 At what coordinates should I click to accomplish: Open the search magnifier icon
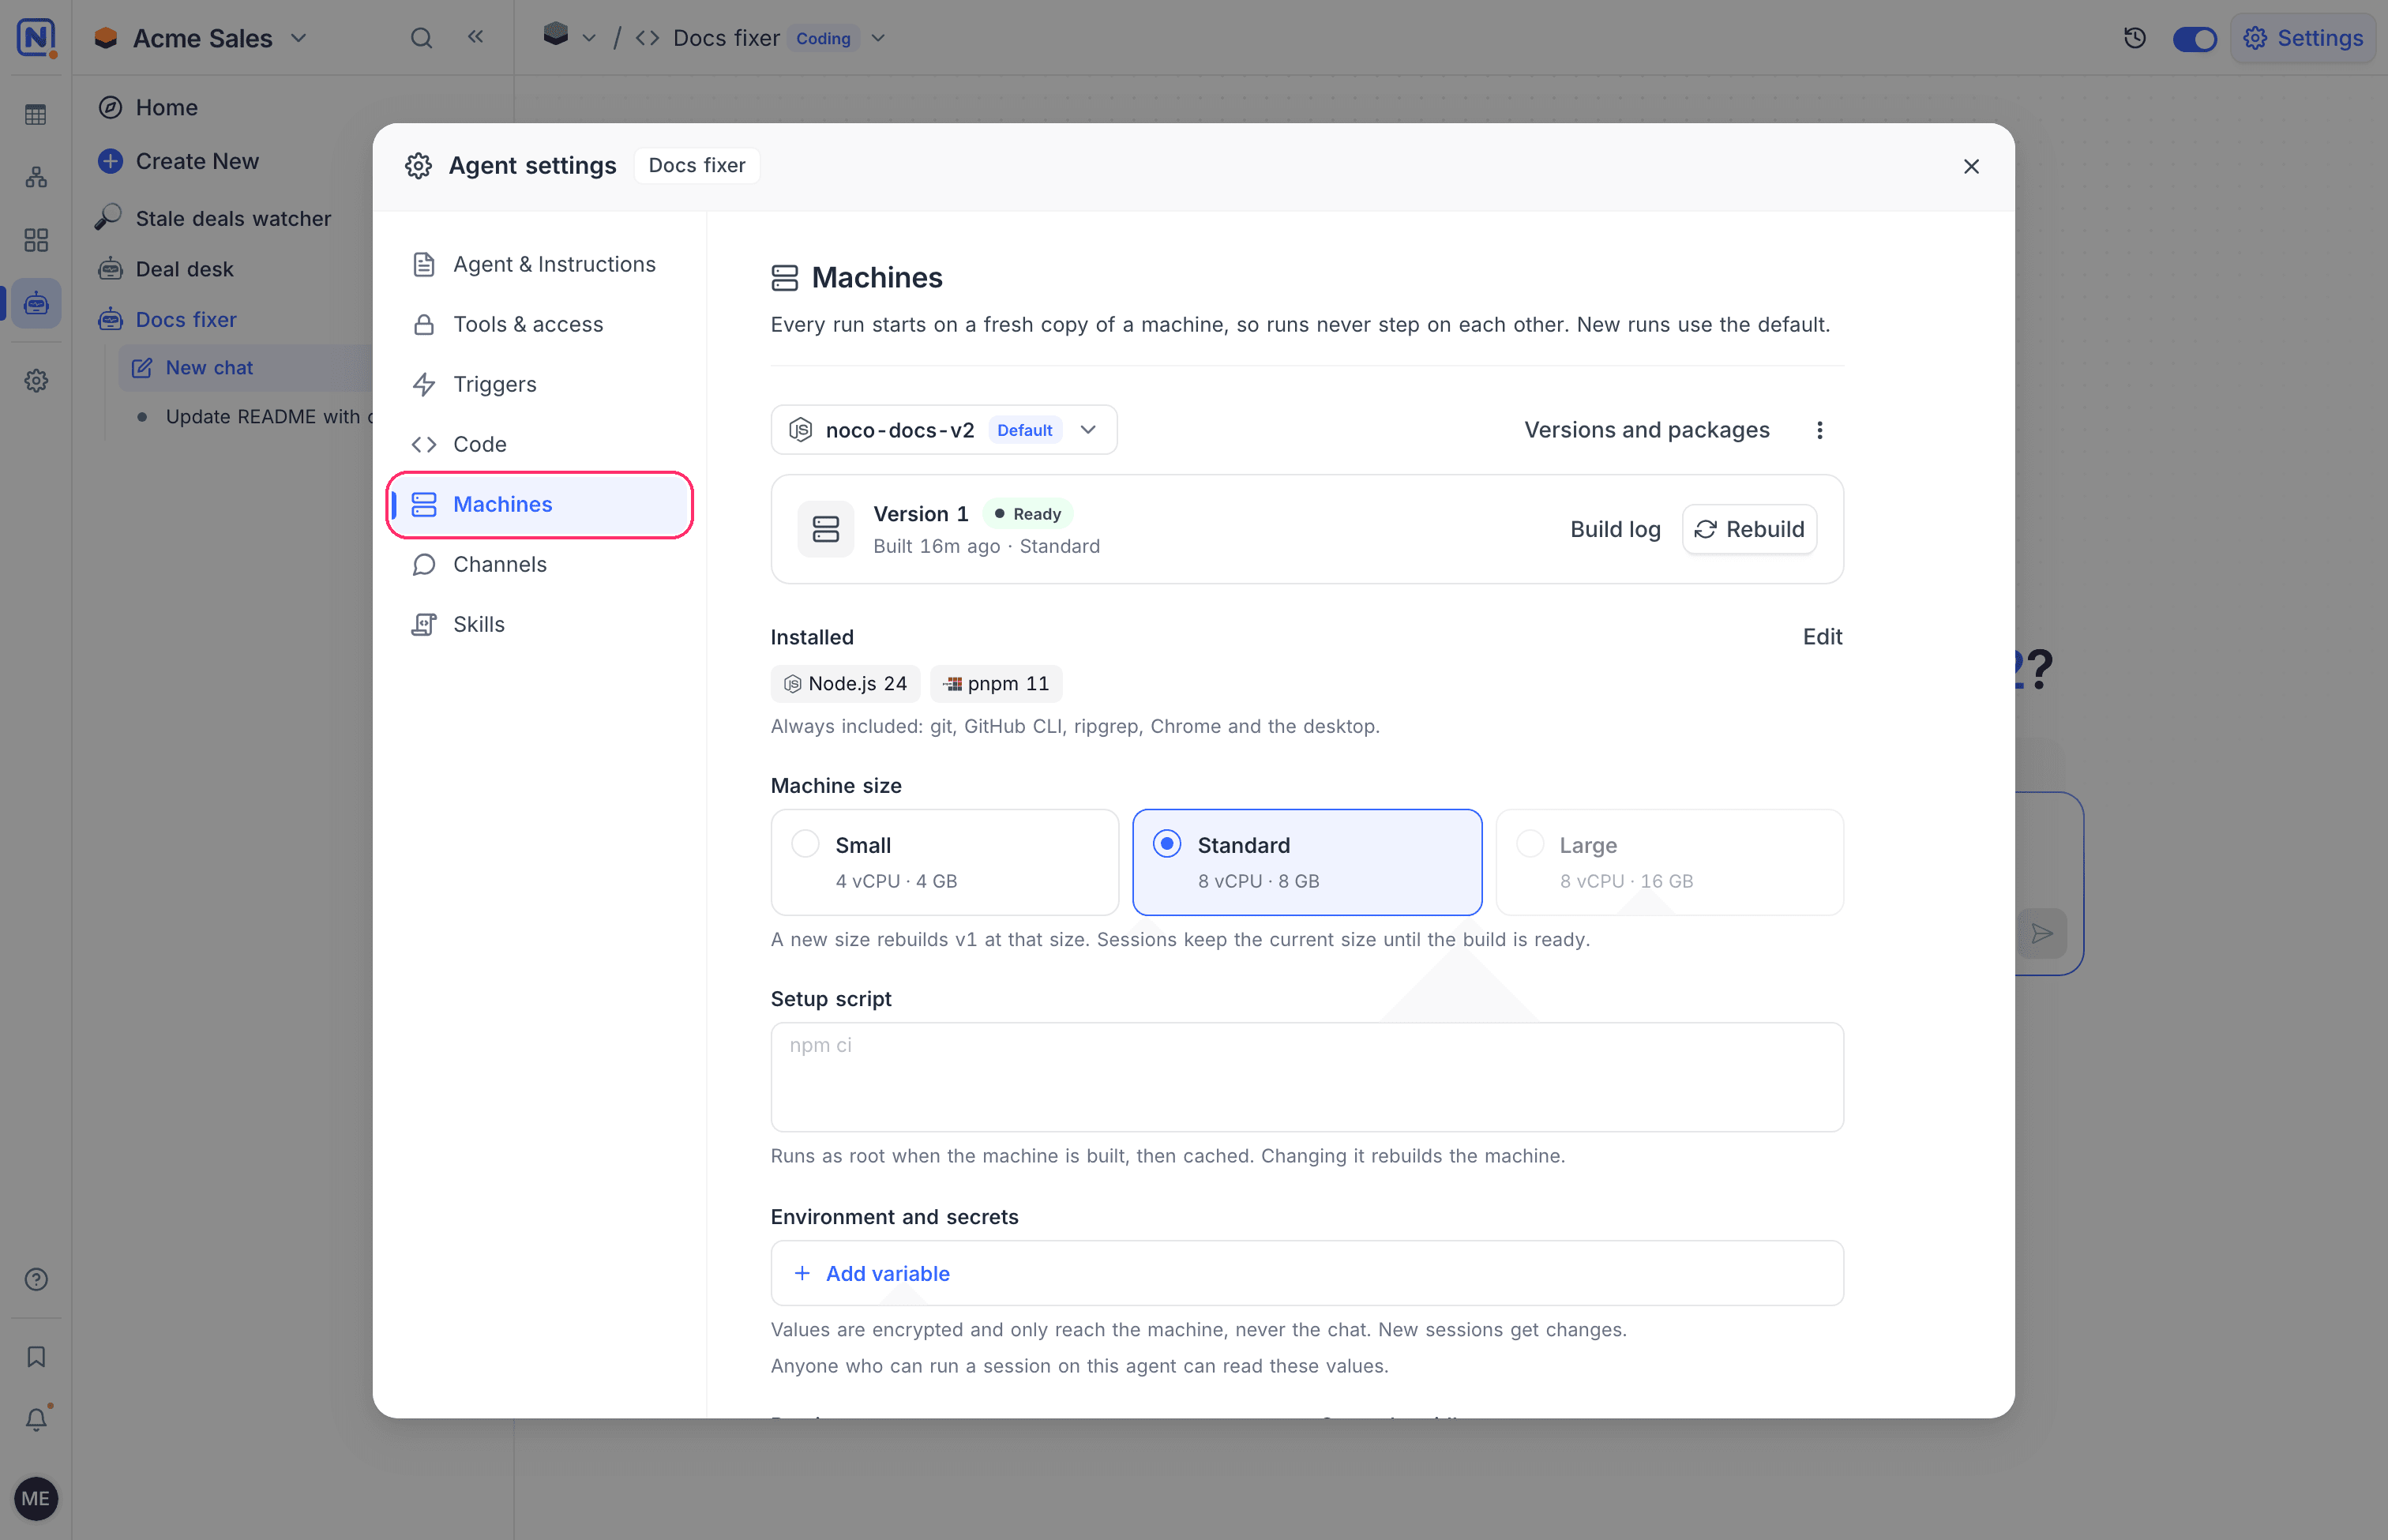click(x=421, y=38)
